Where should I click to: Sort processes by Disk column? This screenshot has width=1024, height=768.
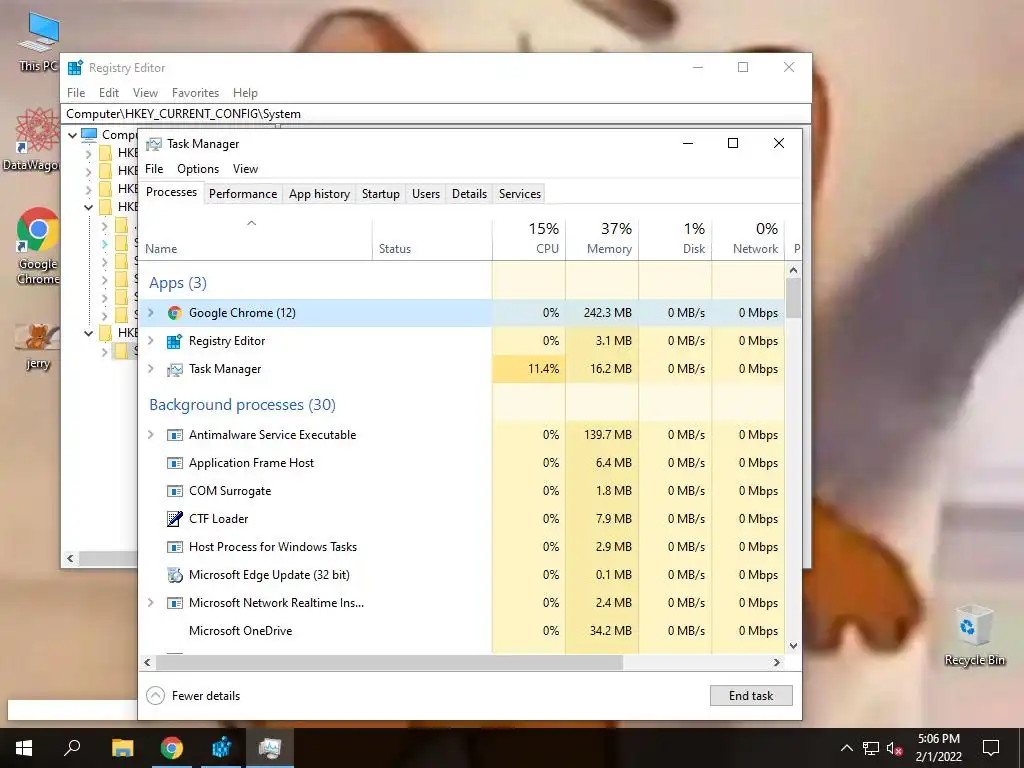coord(675,238)
